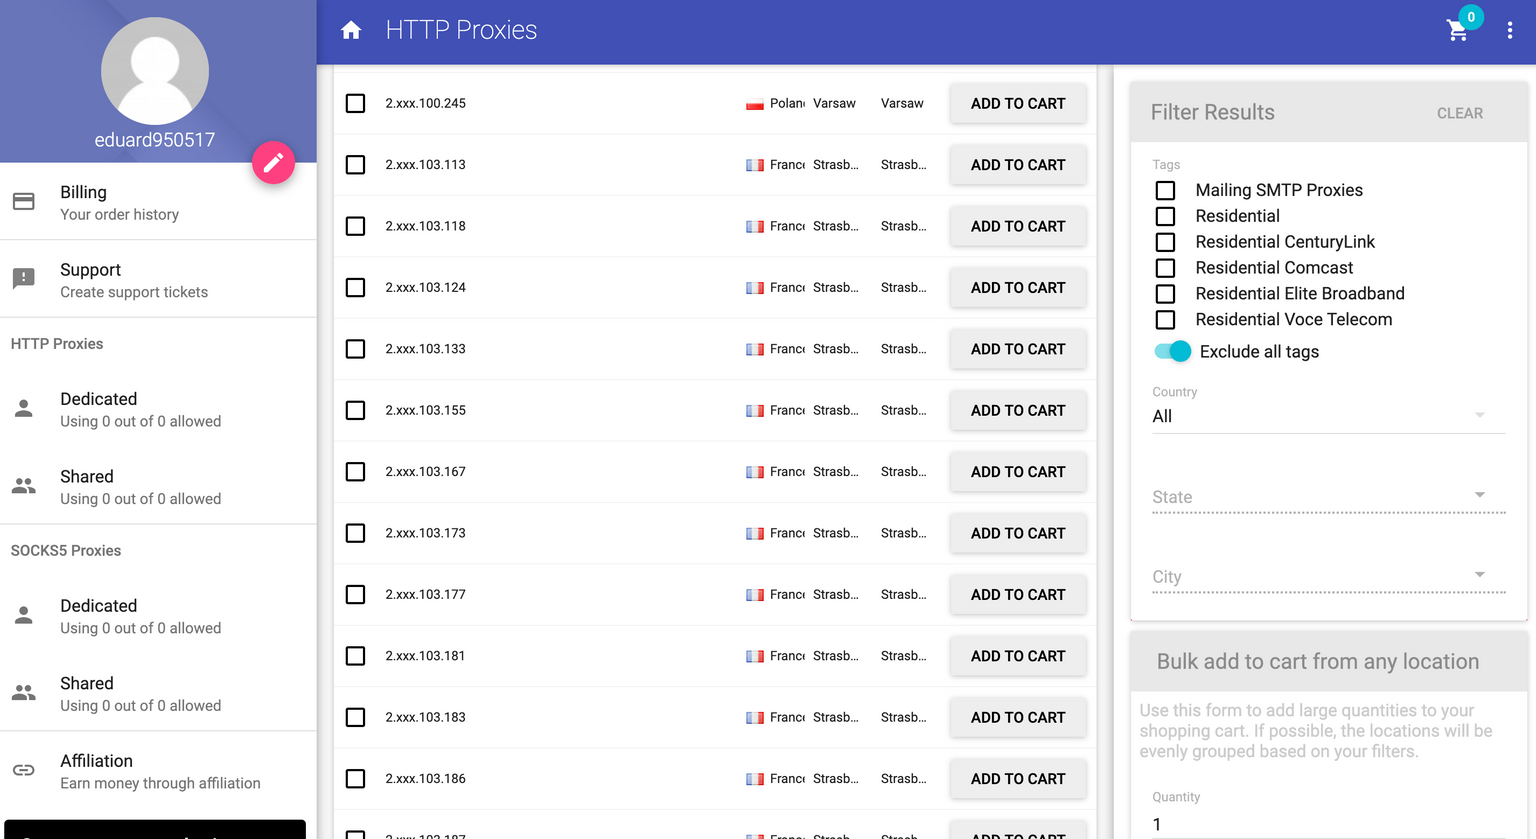The image size is (1536, 839).
Task: Click the Affiliation link icon
Action: click(24, 770)
